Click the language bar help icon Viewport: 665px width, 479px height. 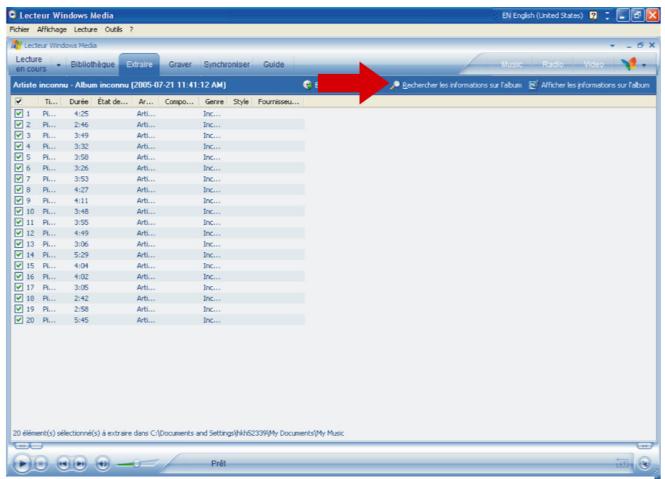(593, 16)
